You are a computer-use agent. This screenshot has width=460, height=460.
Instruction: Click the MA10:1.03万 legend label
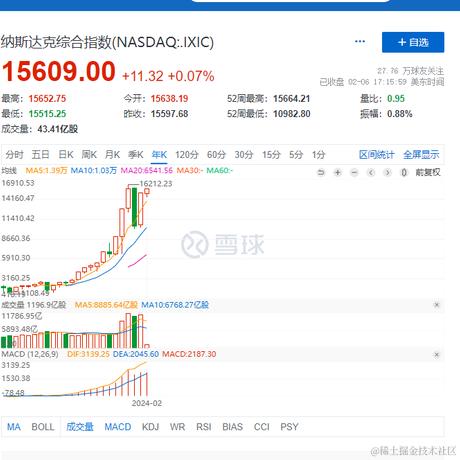(x=94, y=170)
